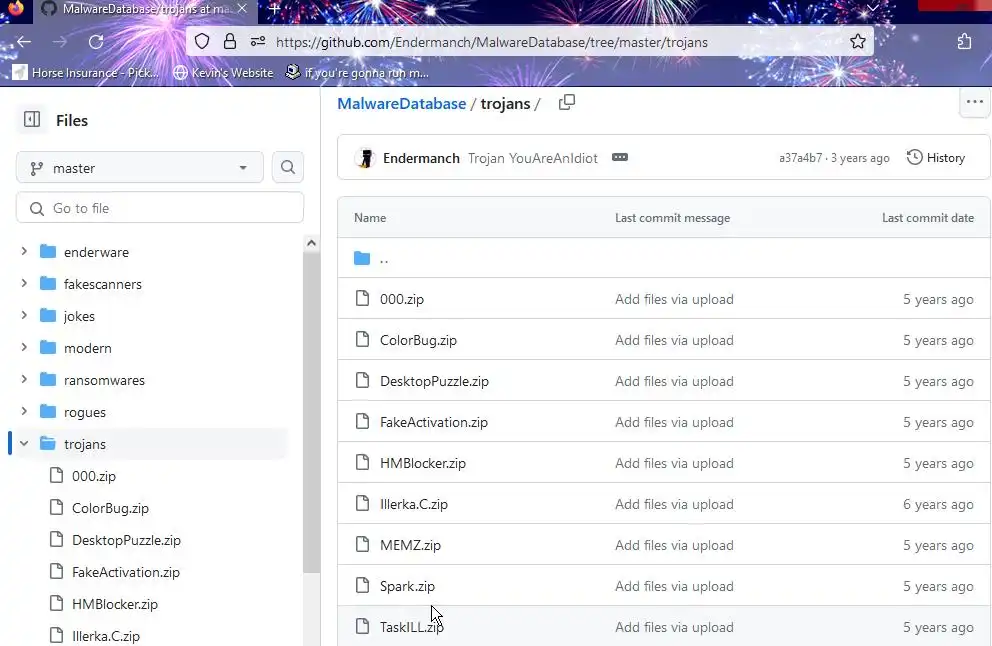The width and height of the screenshot is (992, 646).
Task: Open the Trojan YouAreAnIdiot commit message
Action: tap(533, 158)
